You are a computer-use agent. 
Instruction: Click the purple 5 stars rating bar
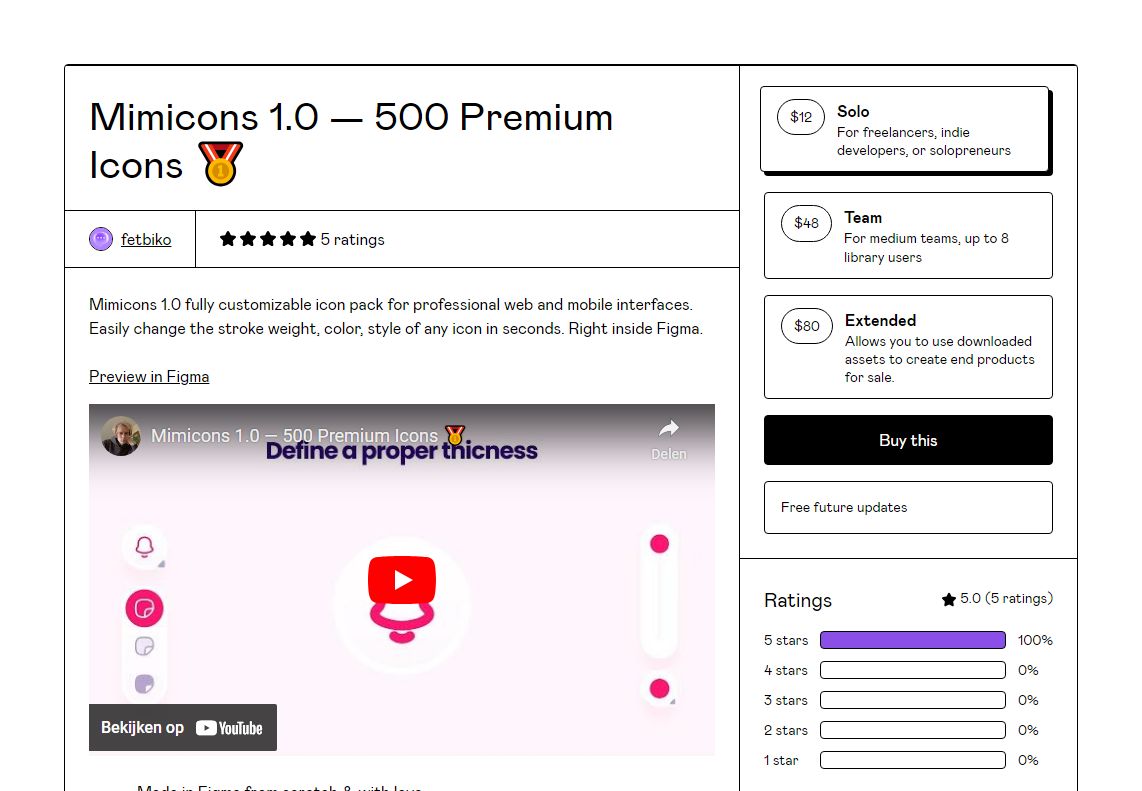pos(913,640)
